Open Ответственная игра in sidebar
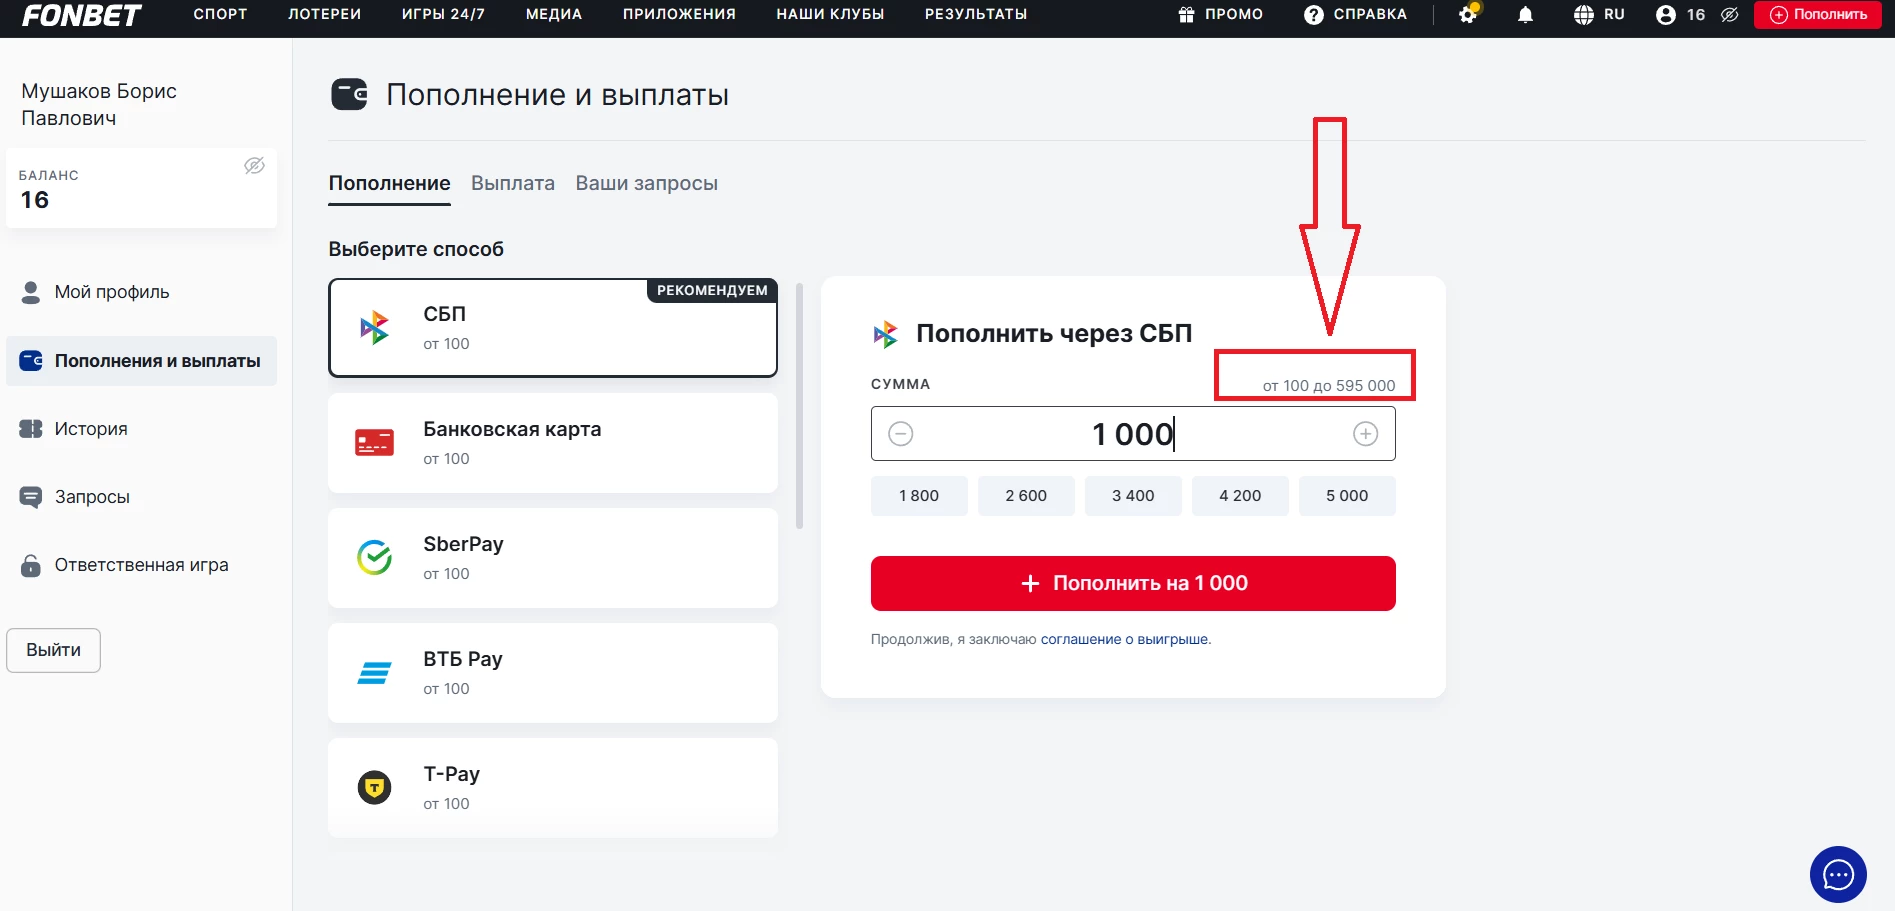This screenshot has height=911, width=1895. [x=141, y=565]
